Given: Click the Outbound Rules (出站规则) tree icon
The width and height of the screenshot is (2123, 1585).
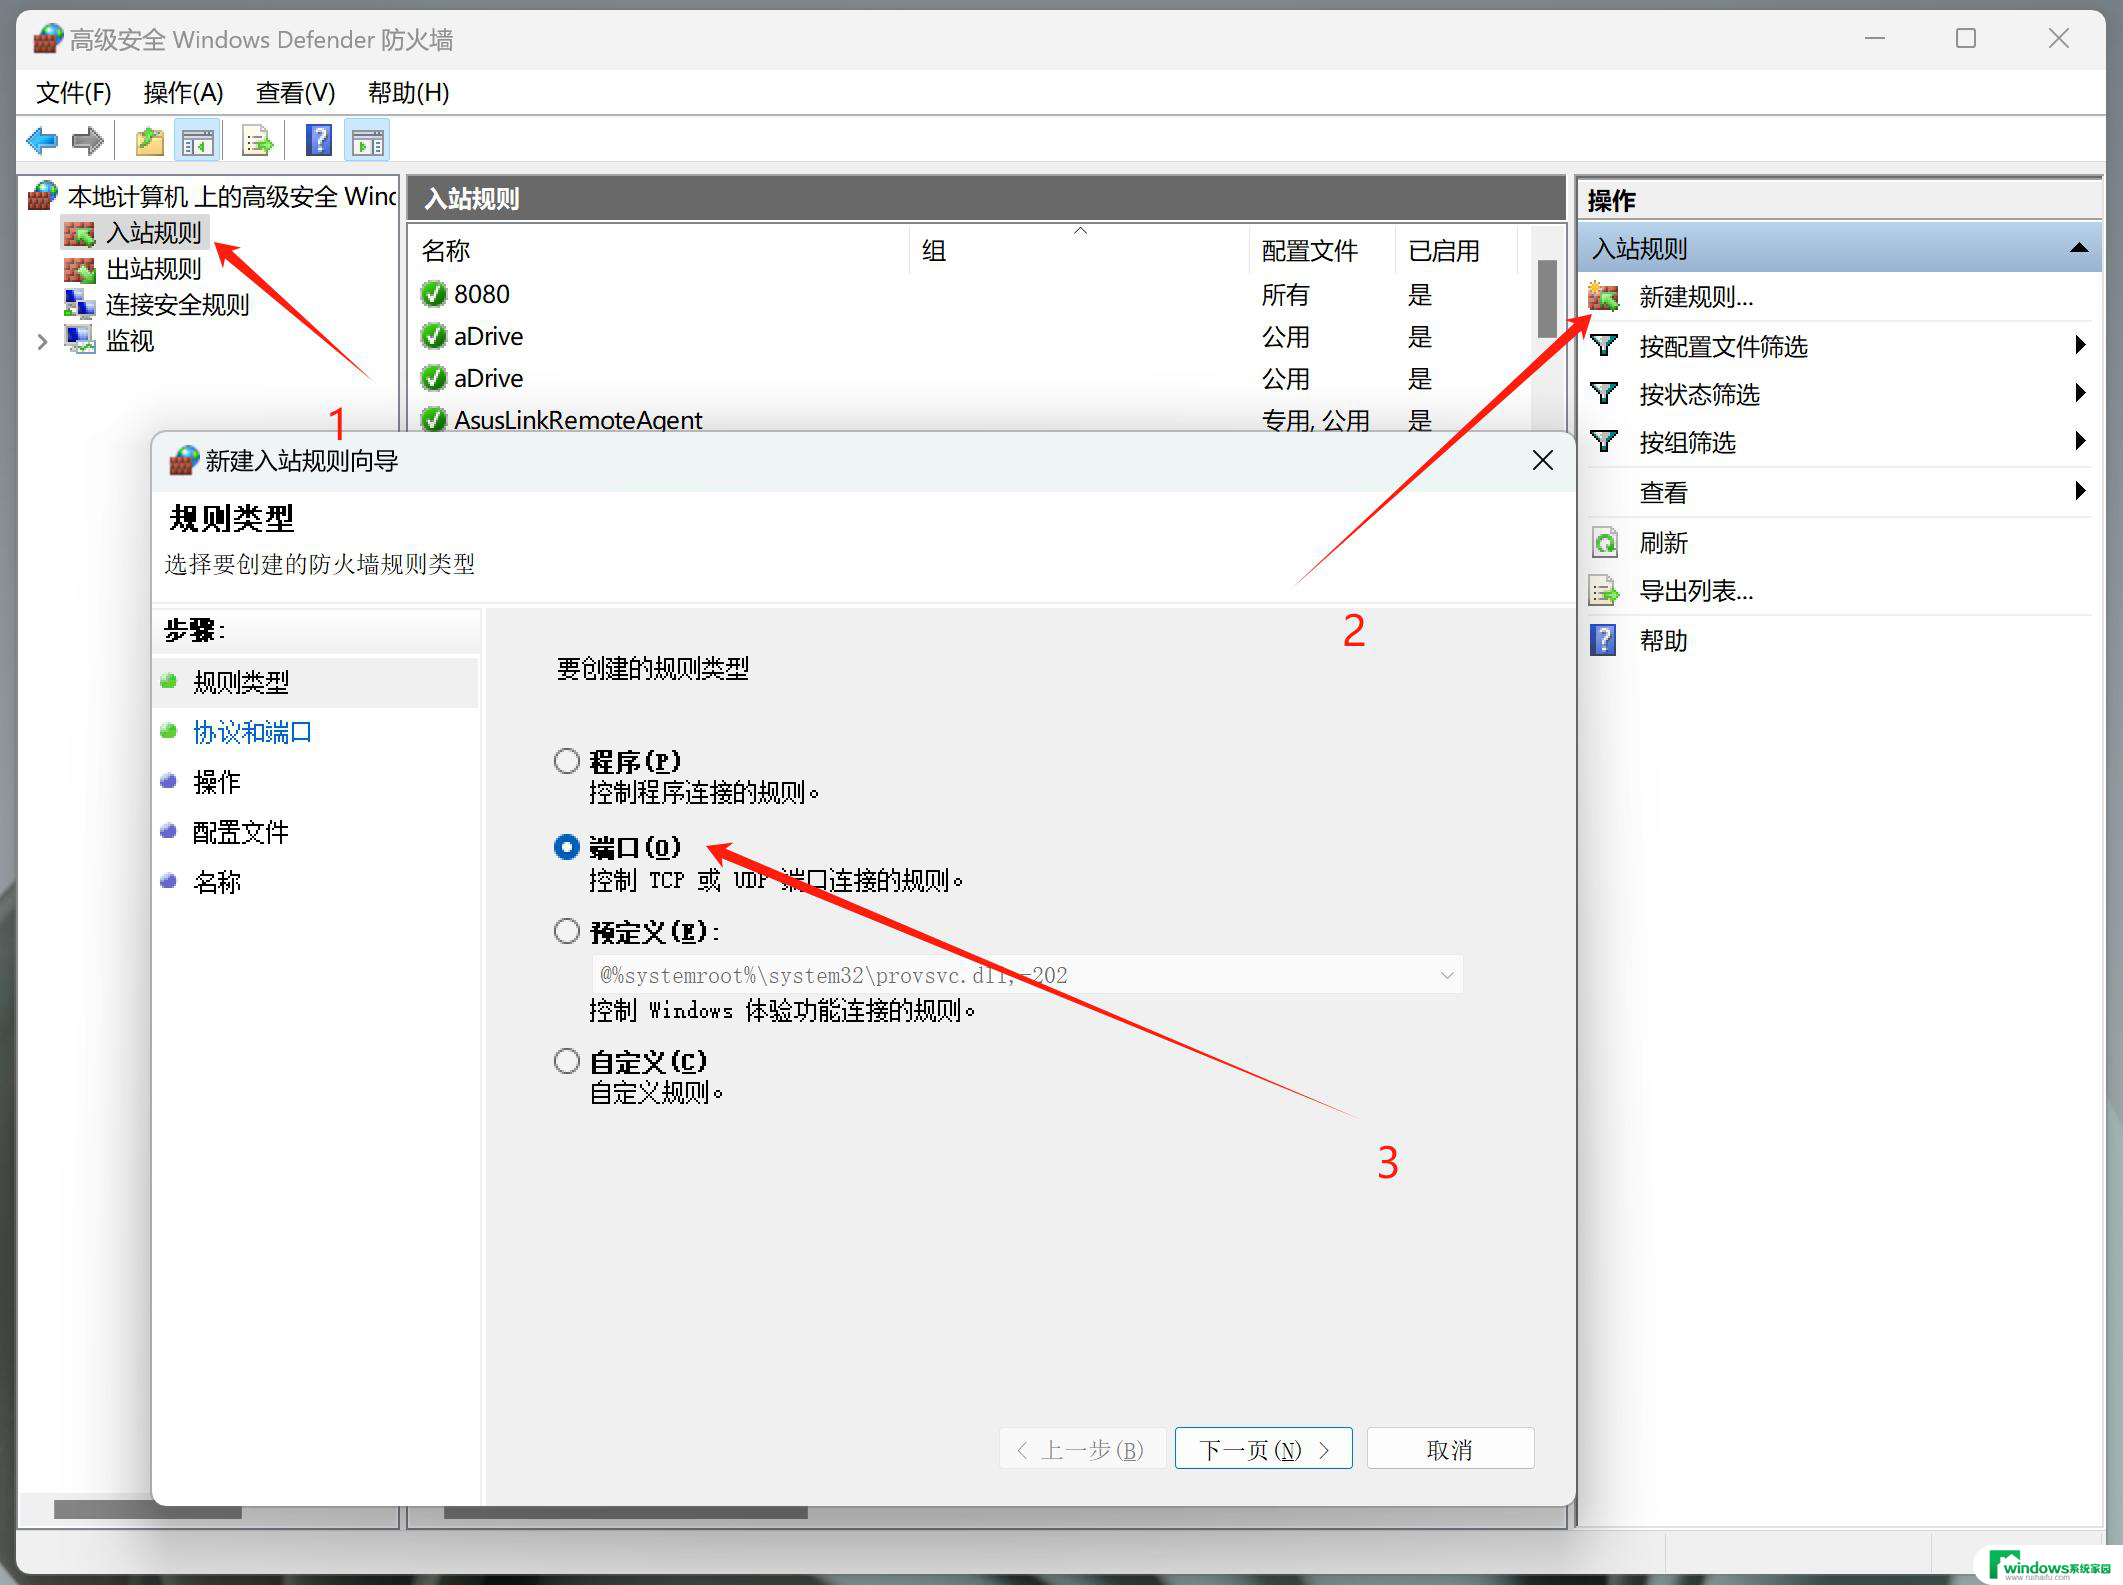Looking at the screenshot, I should click(79, 269).
